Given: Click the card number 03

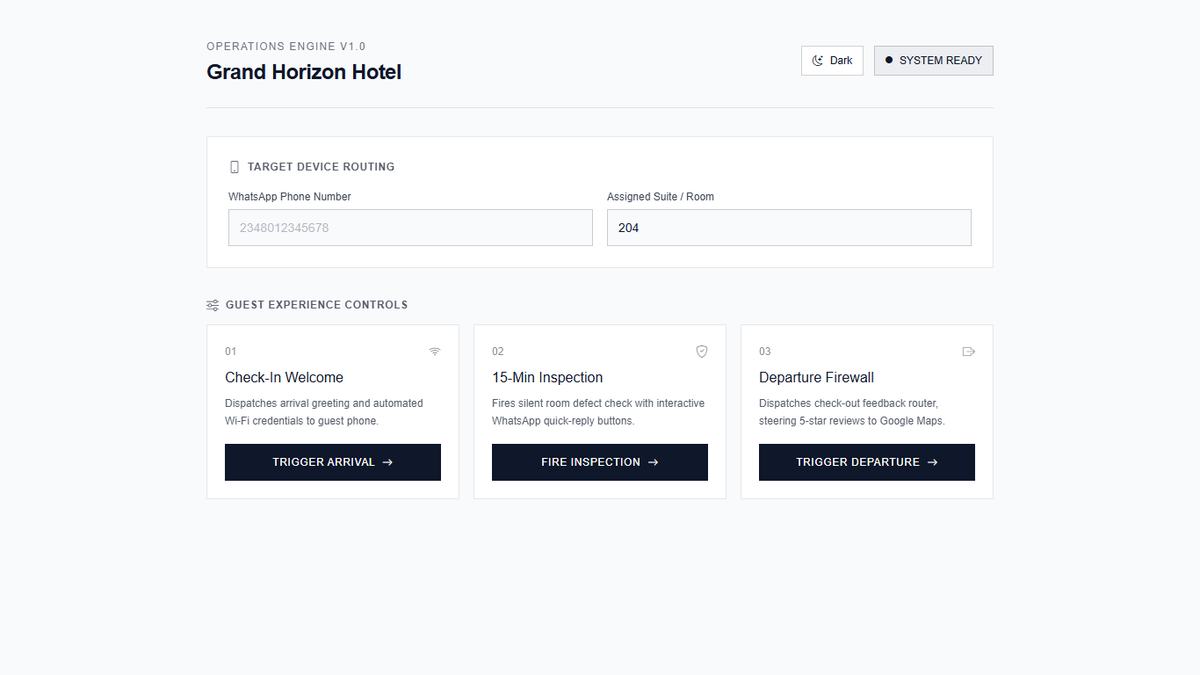Looking at the screenshot, I should point(765,351).
